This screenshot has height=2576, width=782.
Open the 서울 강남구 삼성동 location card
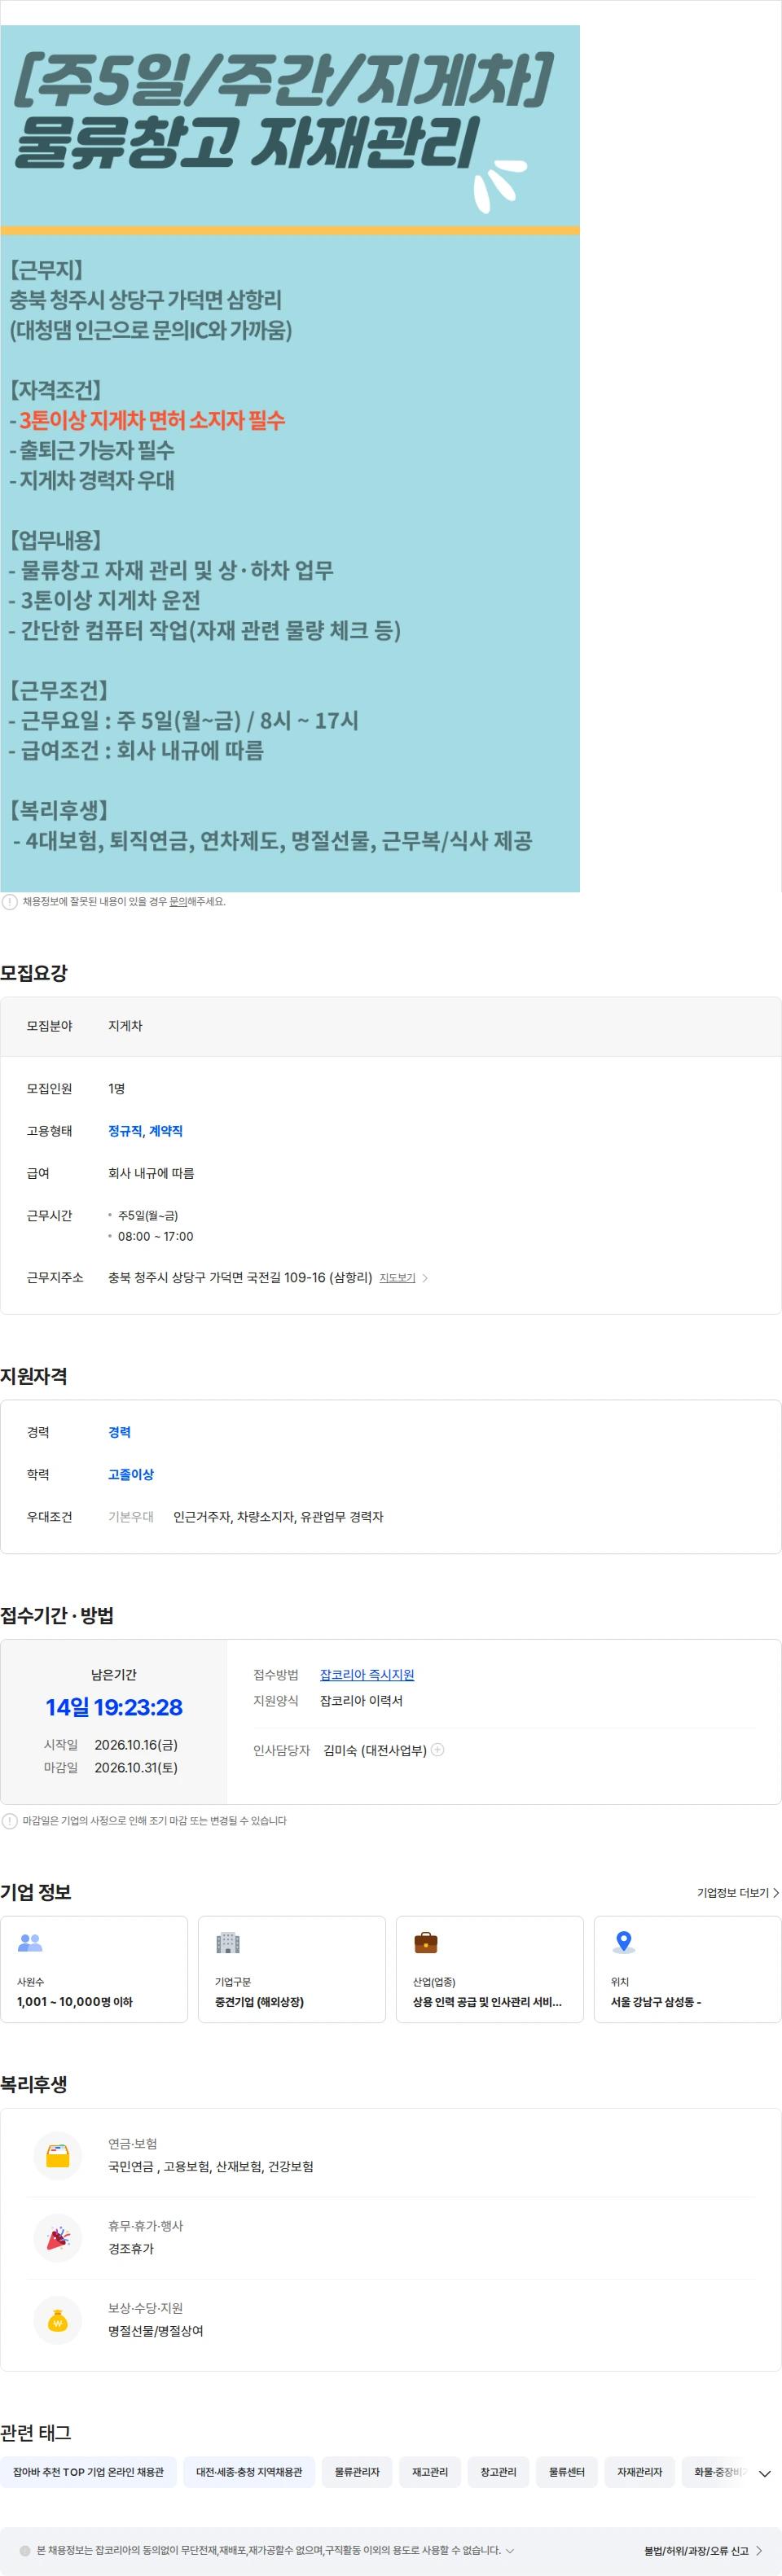pos(688,1969)
